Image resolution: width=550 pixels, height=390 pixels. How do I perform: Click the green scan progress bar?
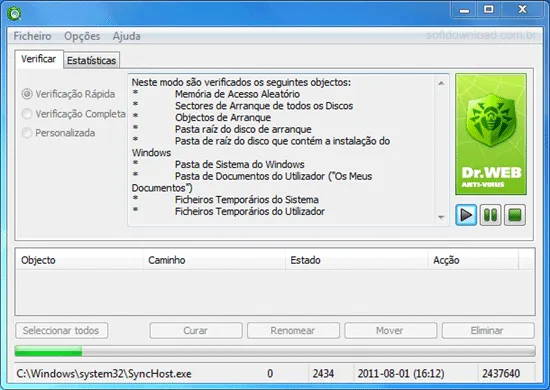(275, 351)
